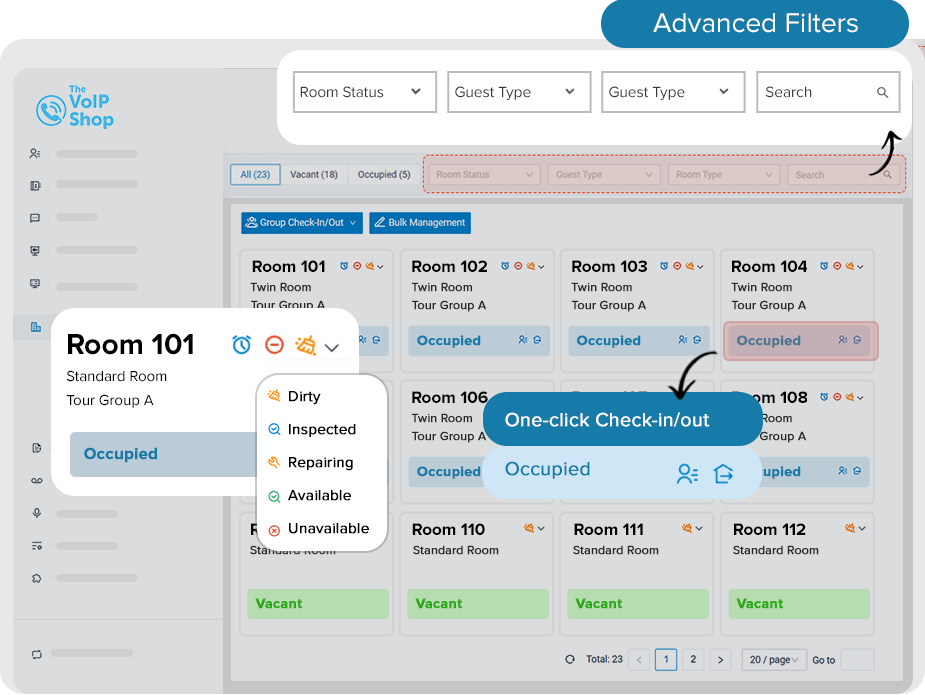Switch to the All (23) tab
925x695 pixels.
click(x=255, y=175)
